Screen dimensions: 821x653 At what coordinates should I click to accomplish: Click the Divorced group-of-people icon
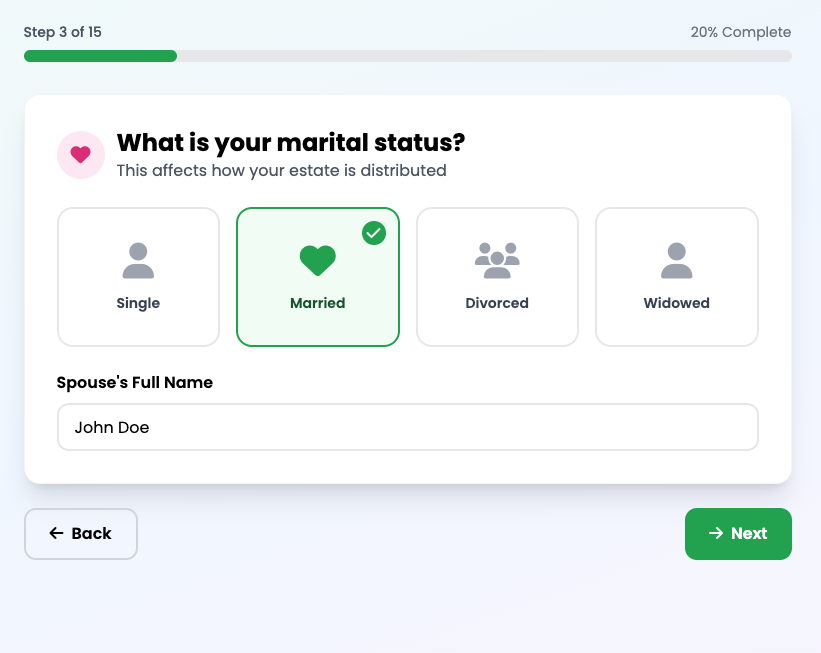coord(497,261)
